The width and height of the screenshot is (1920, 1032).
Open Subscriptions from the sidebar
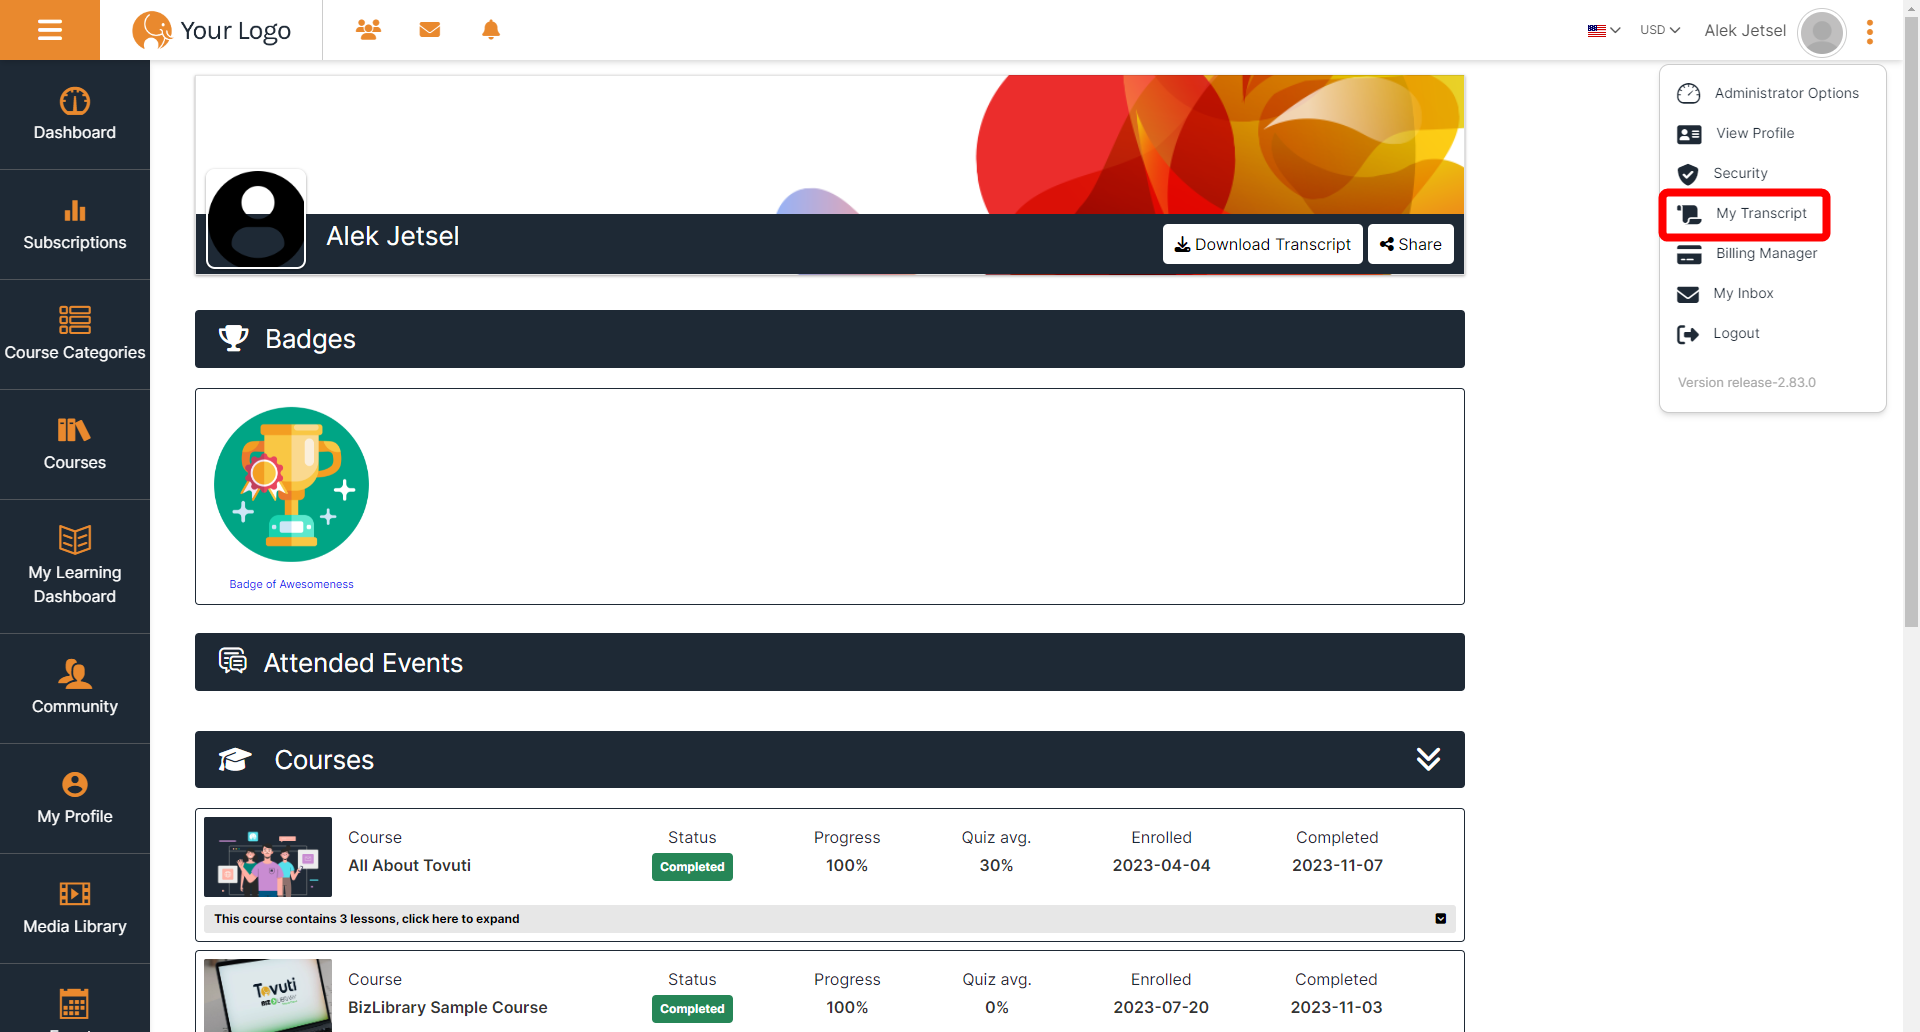tap(75, 225)
